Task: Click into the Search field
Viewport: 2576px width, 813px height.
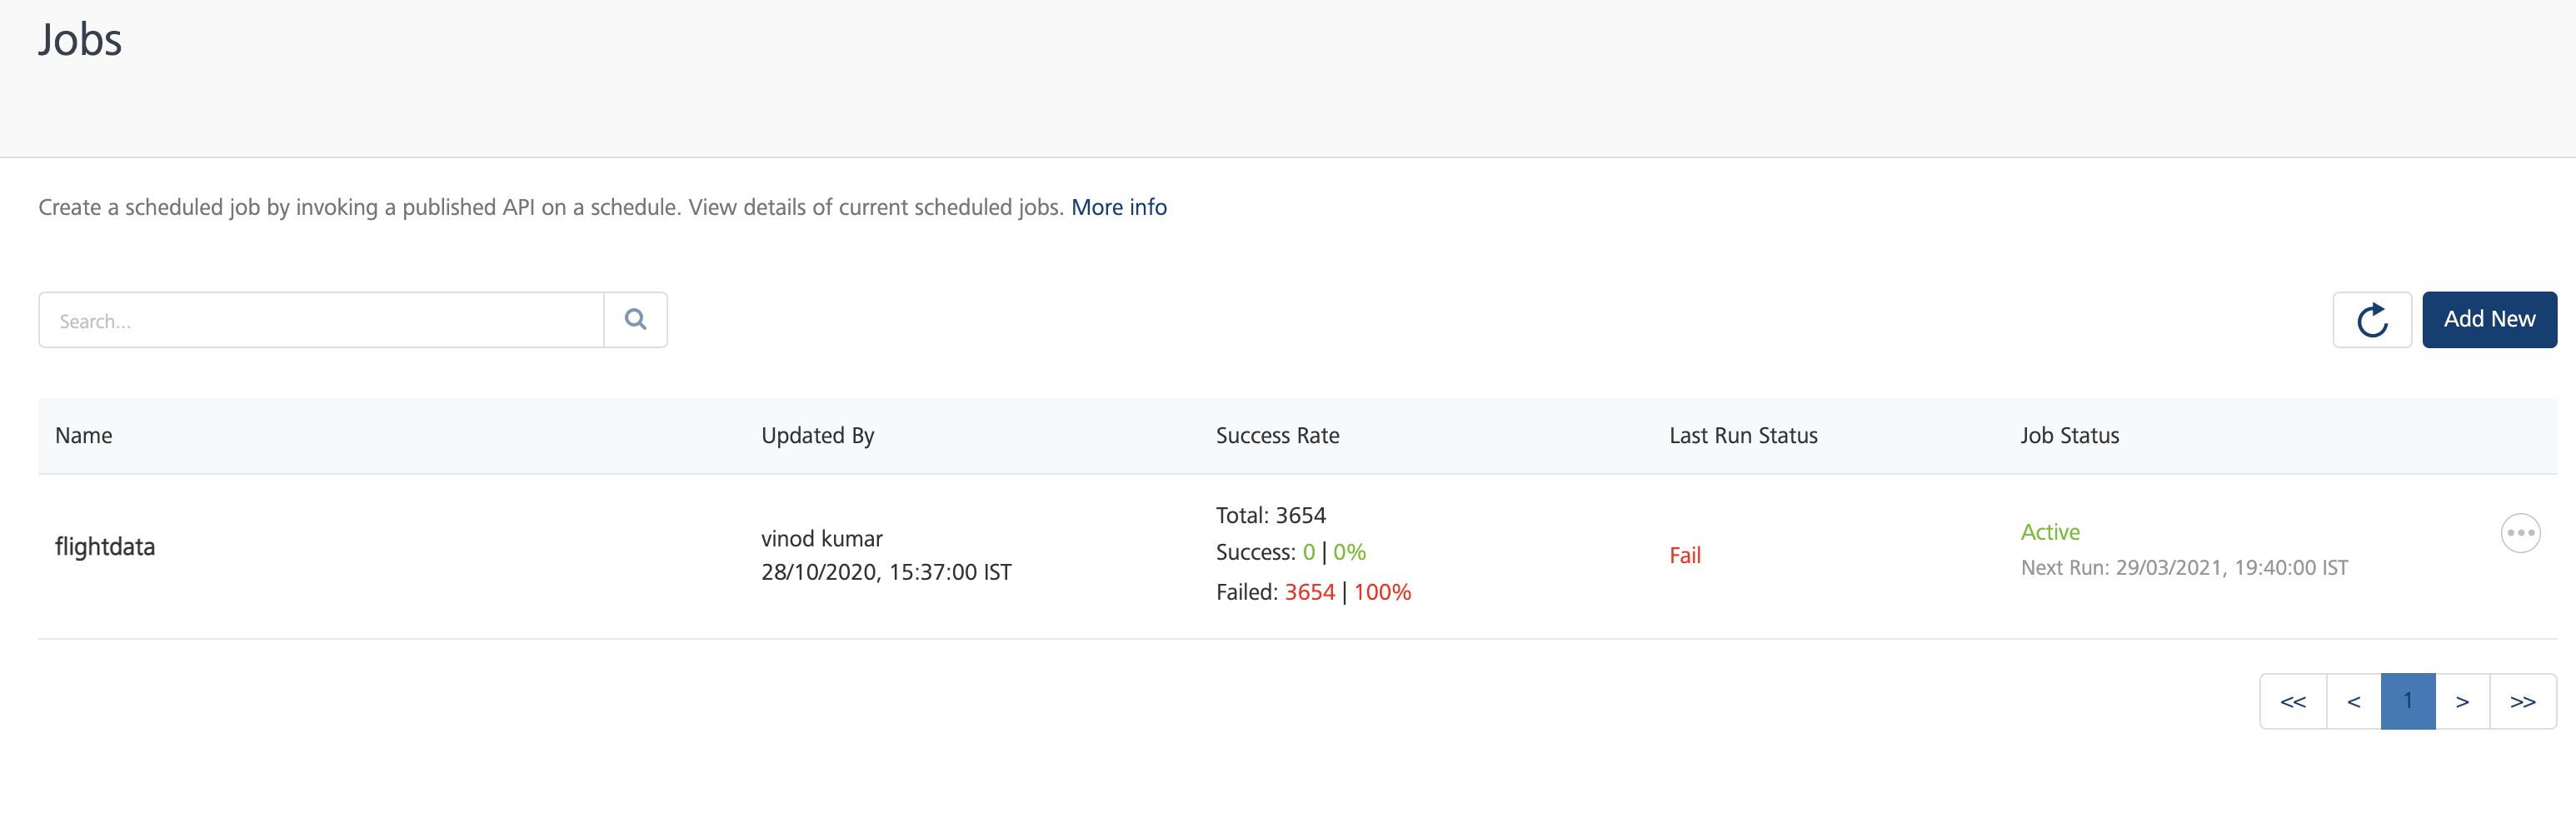Action: point(321,320)
